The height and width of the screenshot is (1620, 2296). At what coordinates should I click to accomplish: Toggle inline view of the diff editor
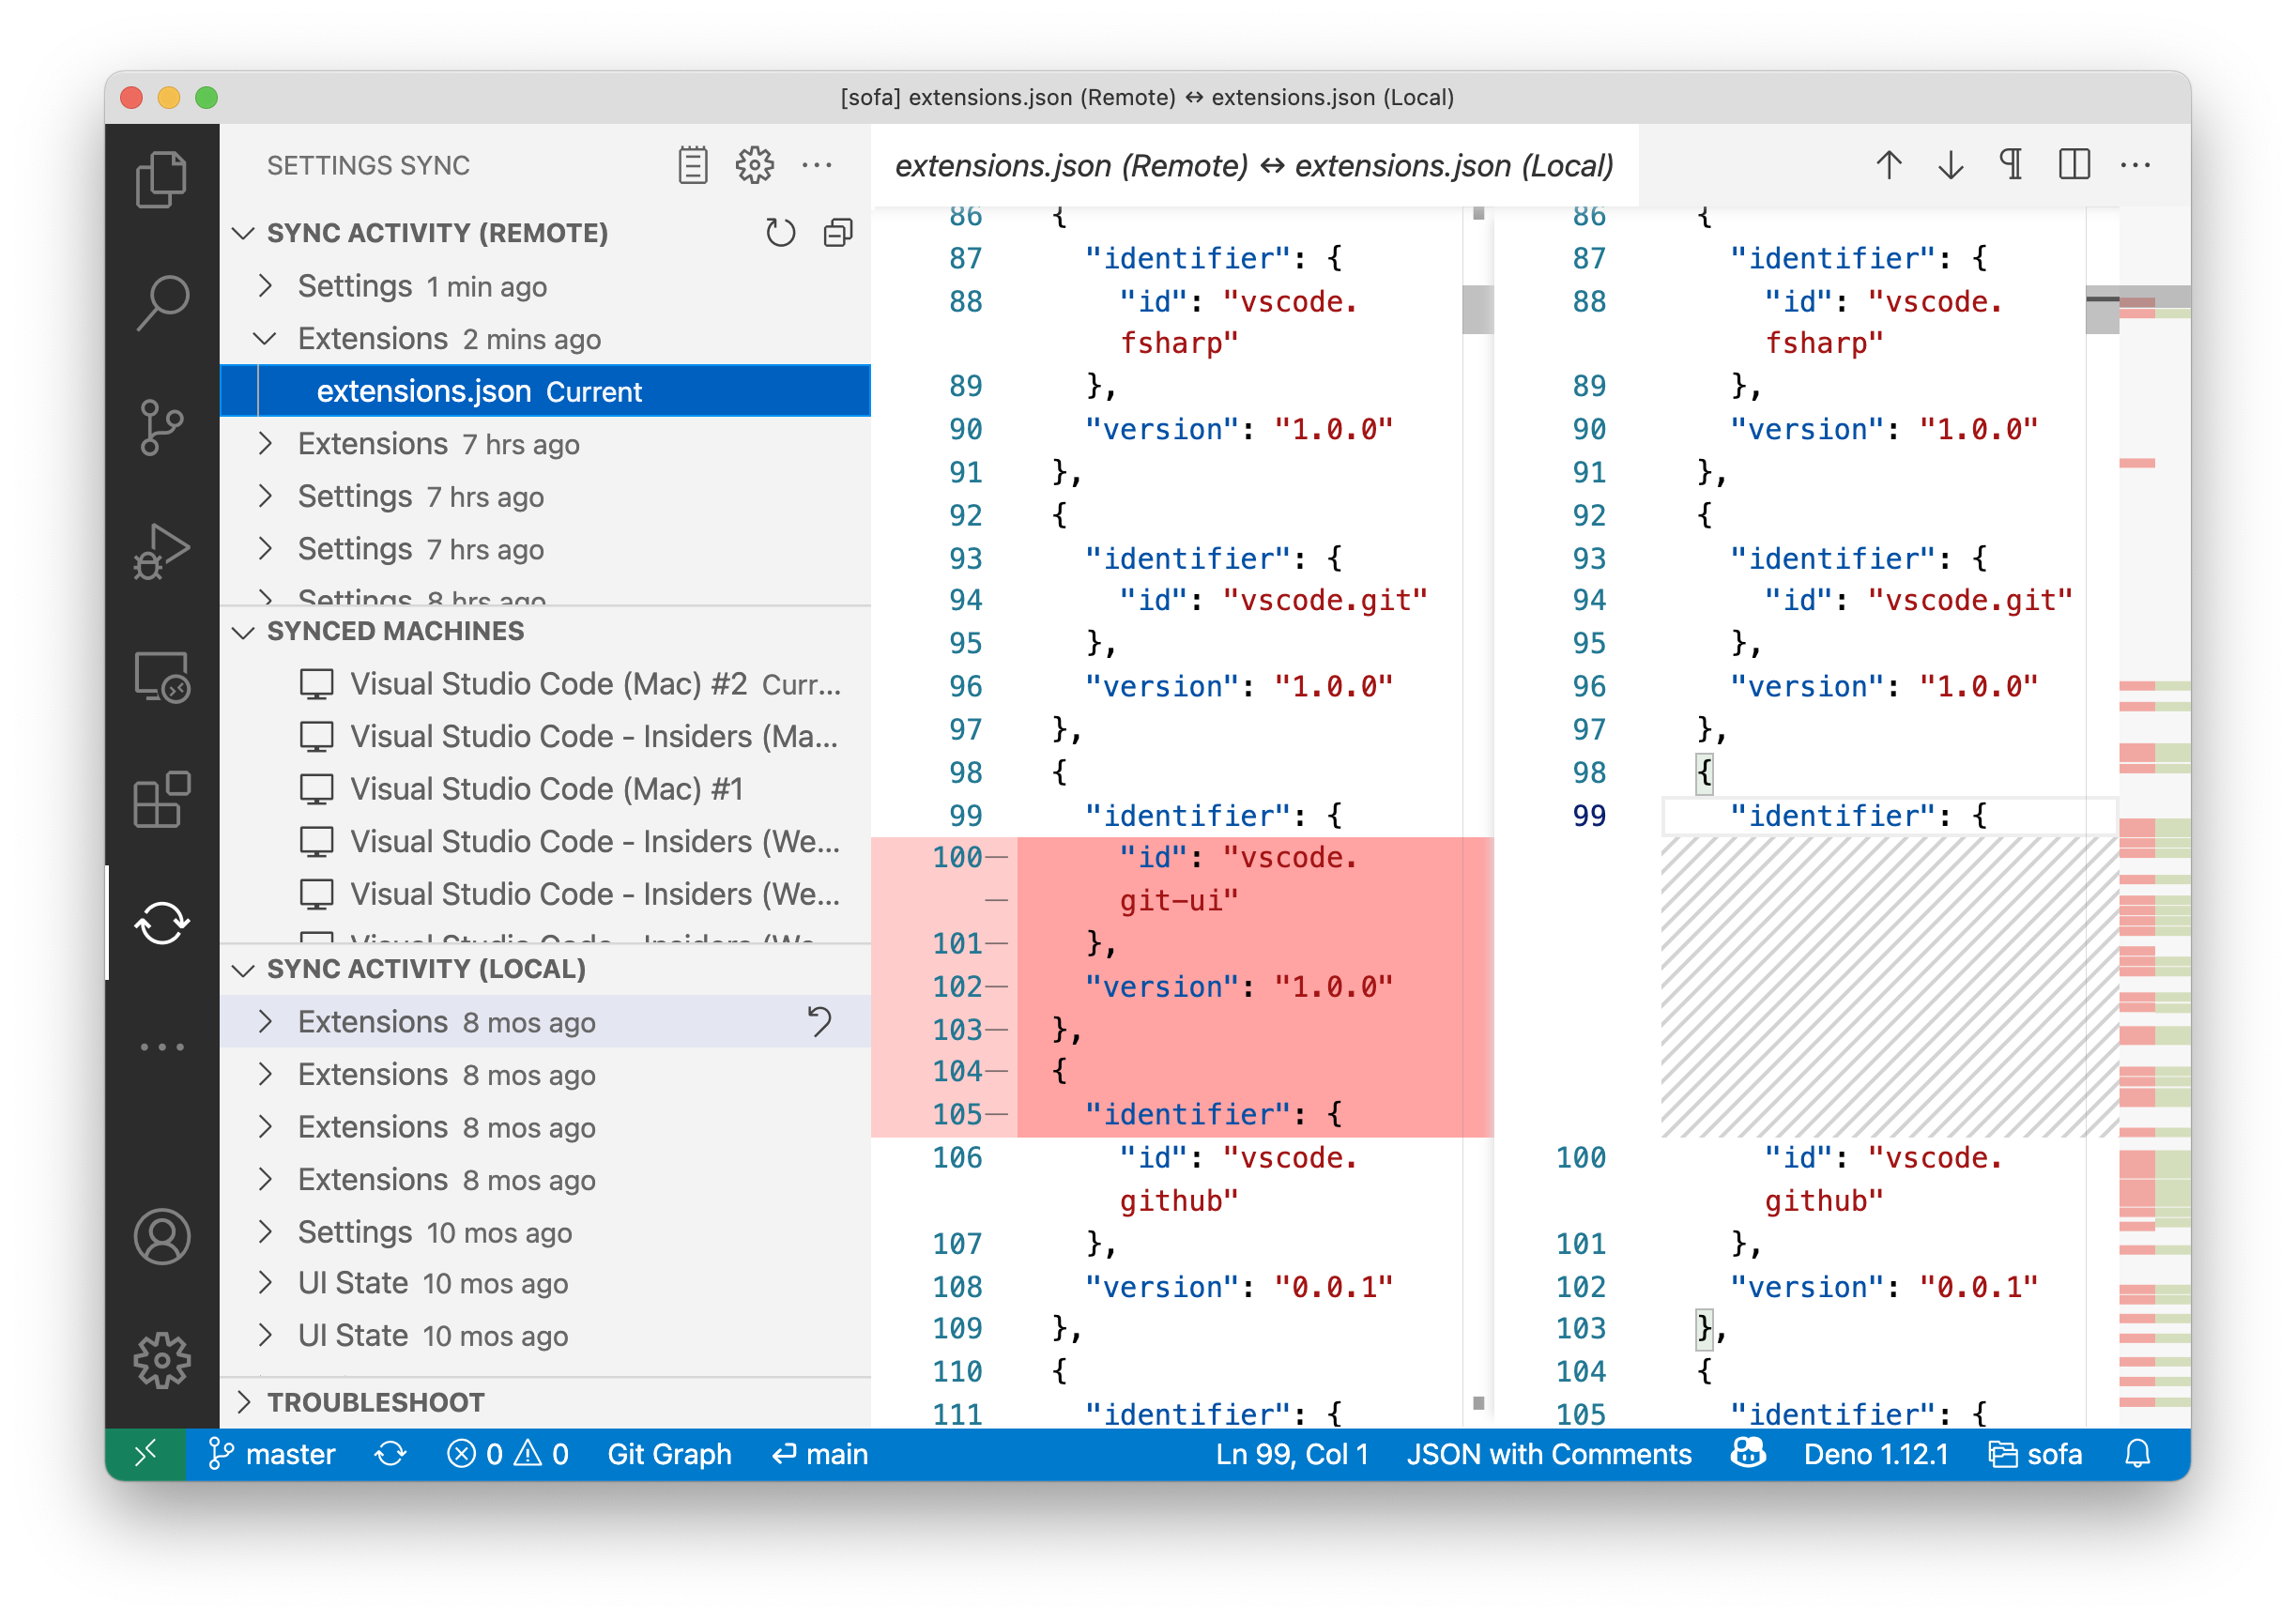tap(2074, 165)
